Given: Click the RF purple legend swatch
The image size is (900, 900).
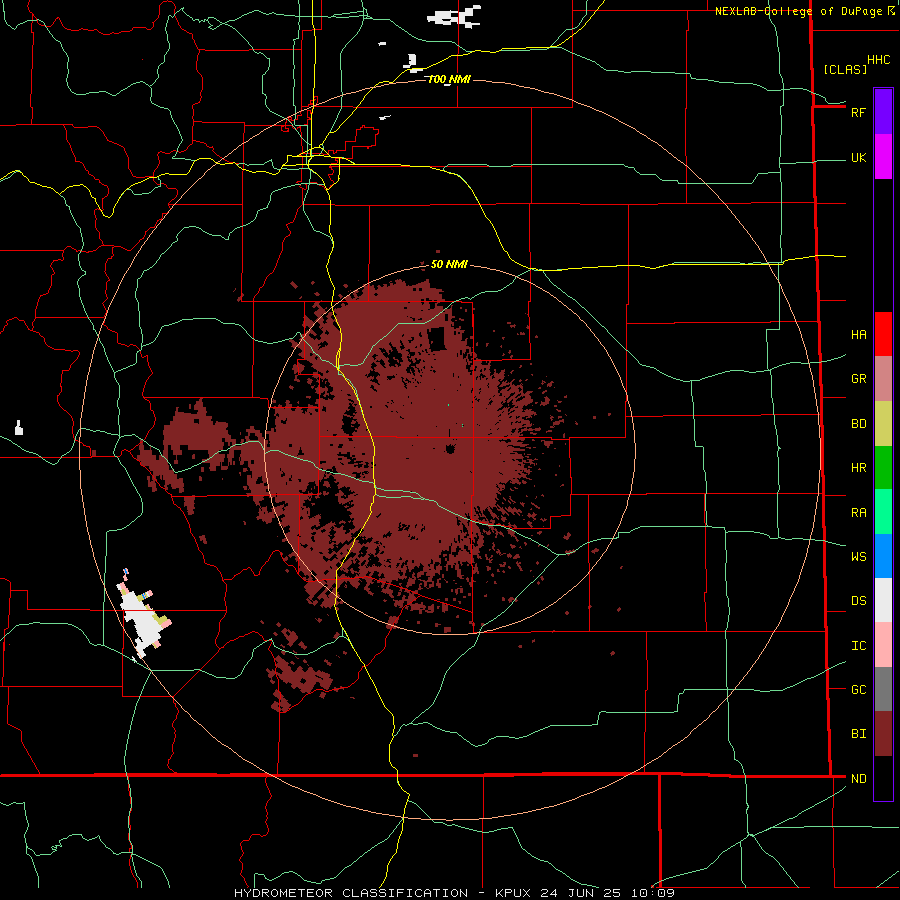Looking at the screenshot, I should point(883,112).
